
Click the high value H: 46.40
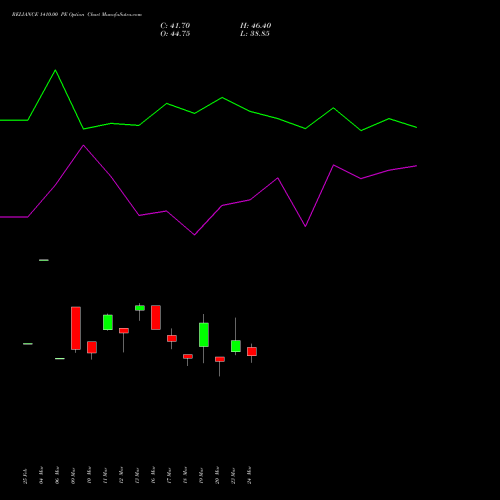pyautogui.click(x=255, y=26)
